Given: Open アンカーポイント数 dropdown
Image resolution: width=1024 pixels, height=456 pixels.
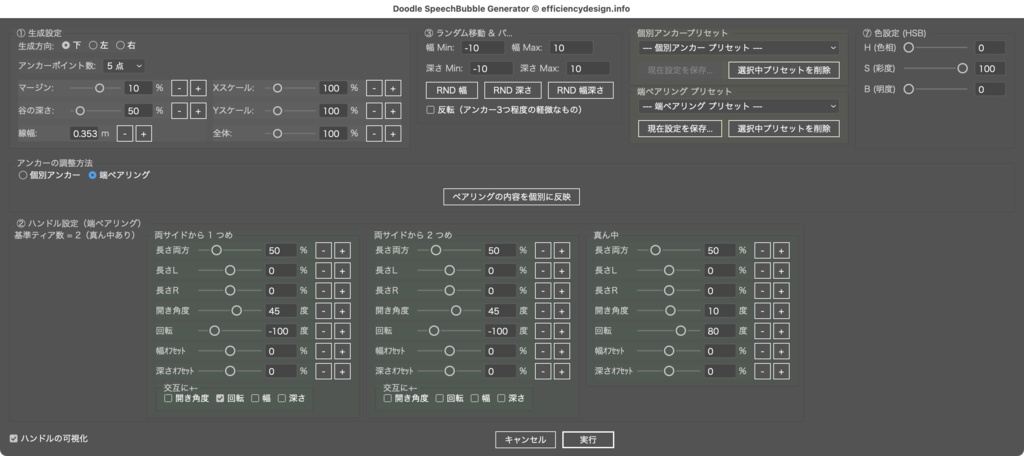Looking at the screenshot, I should [123, 66].
